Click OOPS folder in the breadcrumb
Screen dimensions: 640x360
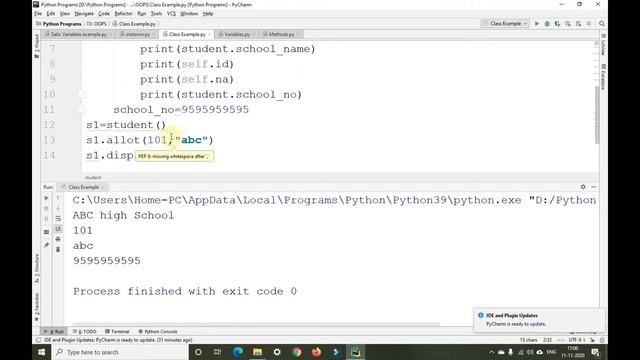pos(97,24)
